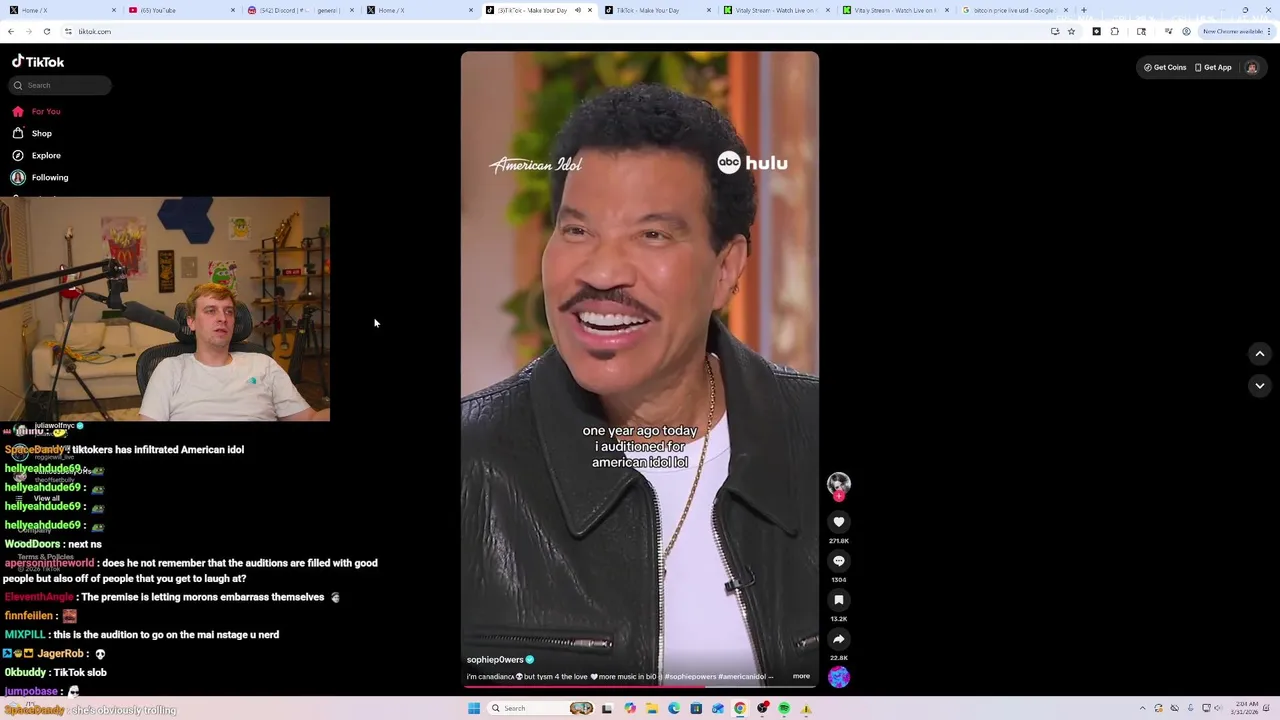Open the taskbar clock and date
This screenshot has height=720, width=1280.
[1247, 708]
